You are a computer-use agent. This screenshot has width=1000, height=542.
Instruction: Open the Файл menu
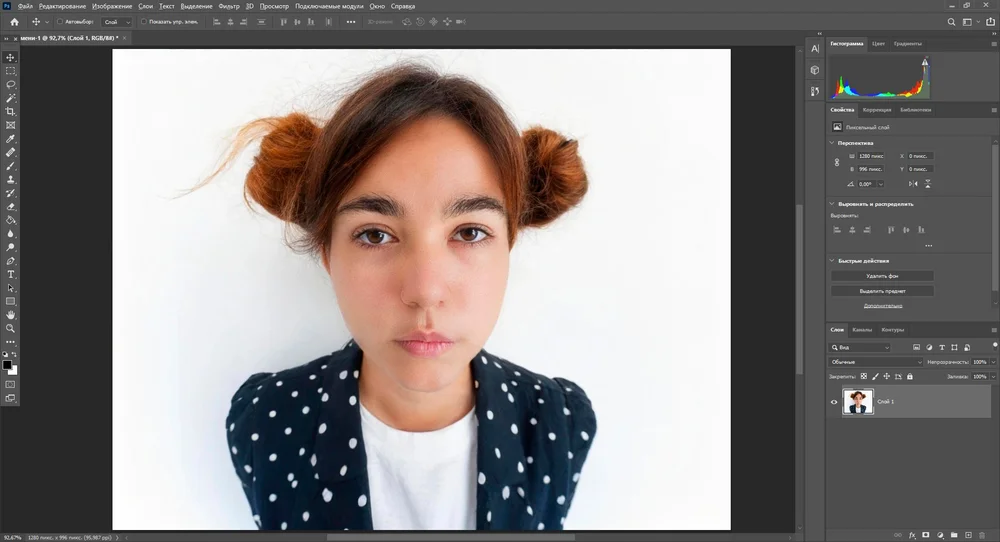coord(25,6)
